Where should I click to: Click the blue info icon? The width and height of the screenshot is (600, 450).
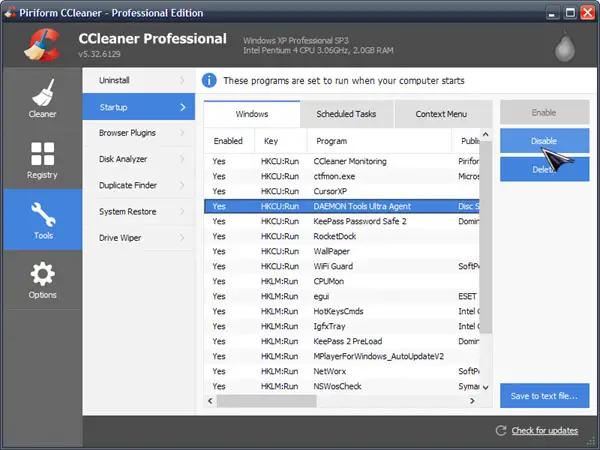pos(209,80)
